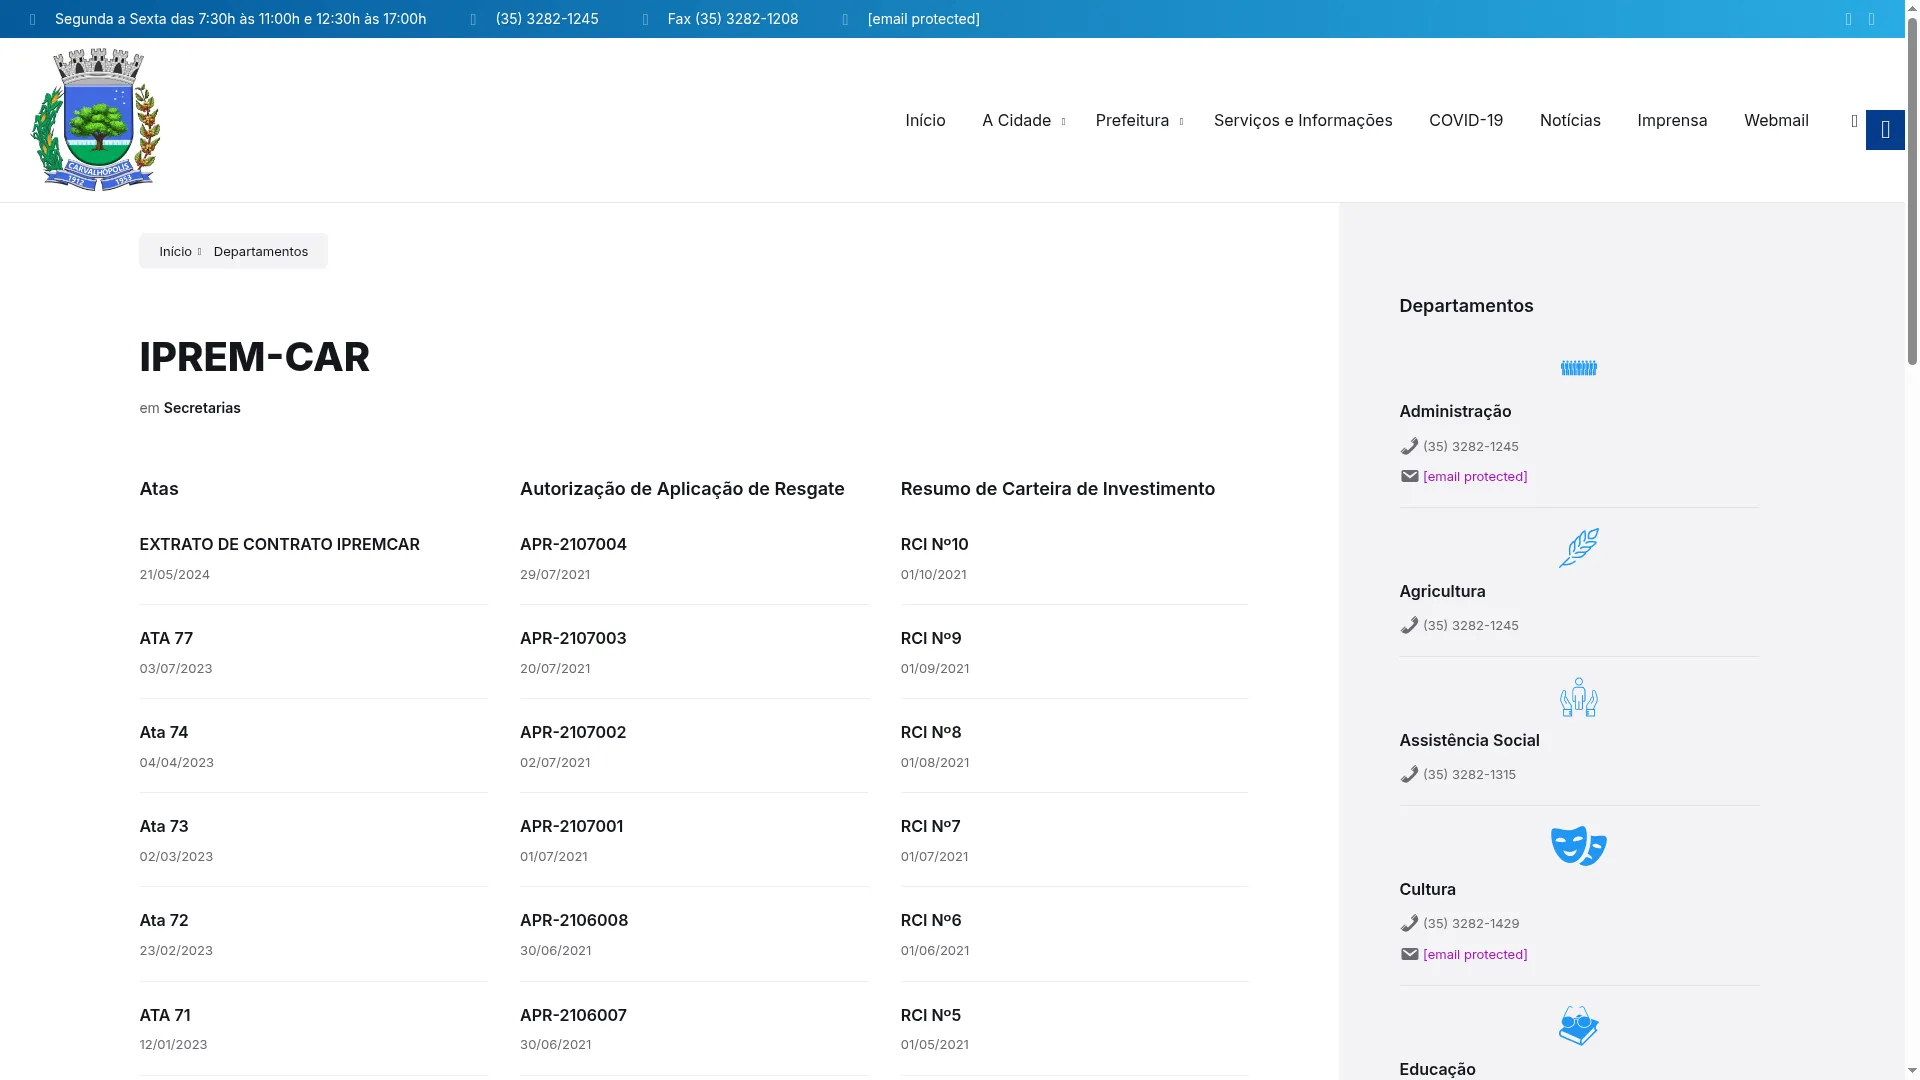Select the Assistência Social hands icon
Screen dimensions: 1920x1080
coord(1578,697)
